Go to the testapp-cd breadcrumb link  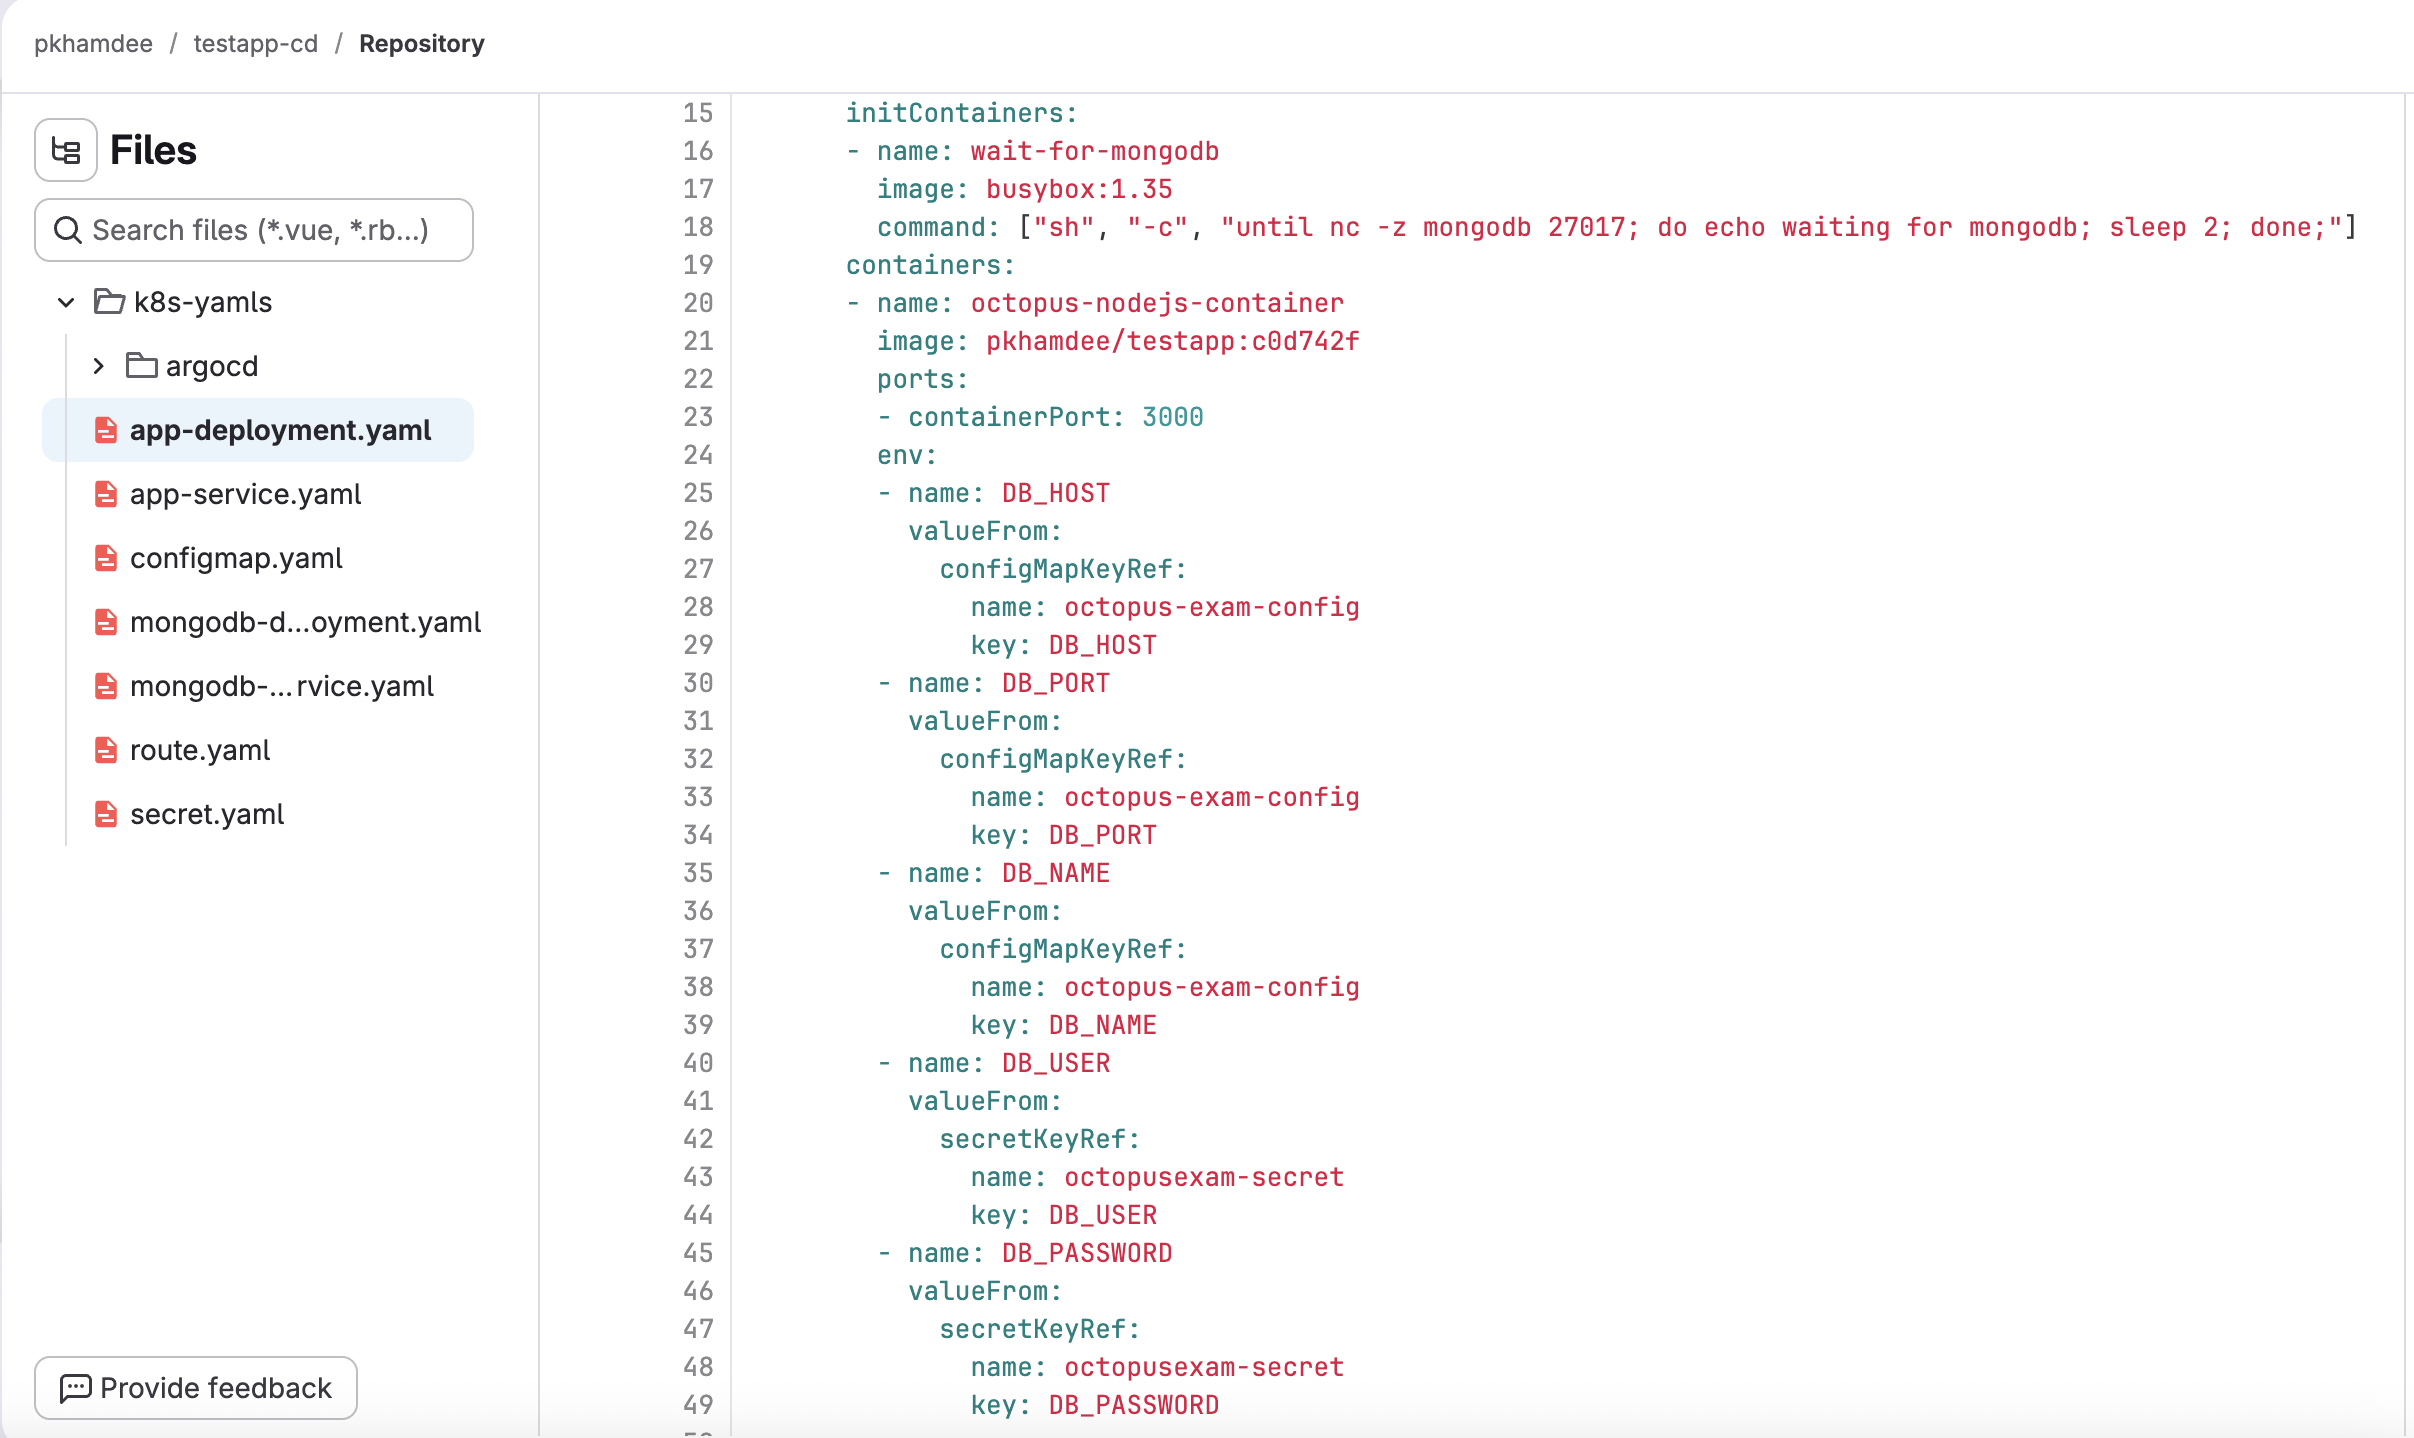(x=255, y=44)
